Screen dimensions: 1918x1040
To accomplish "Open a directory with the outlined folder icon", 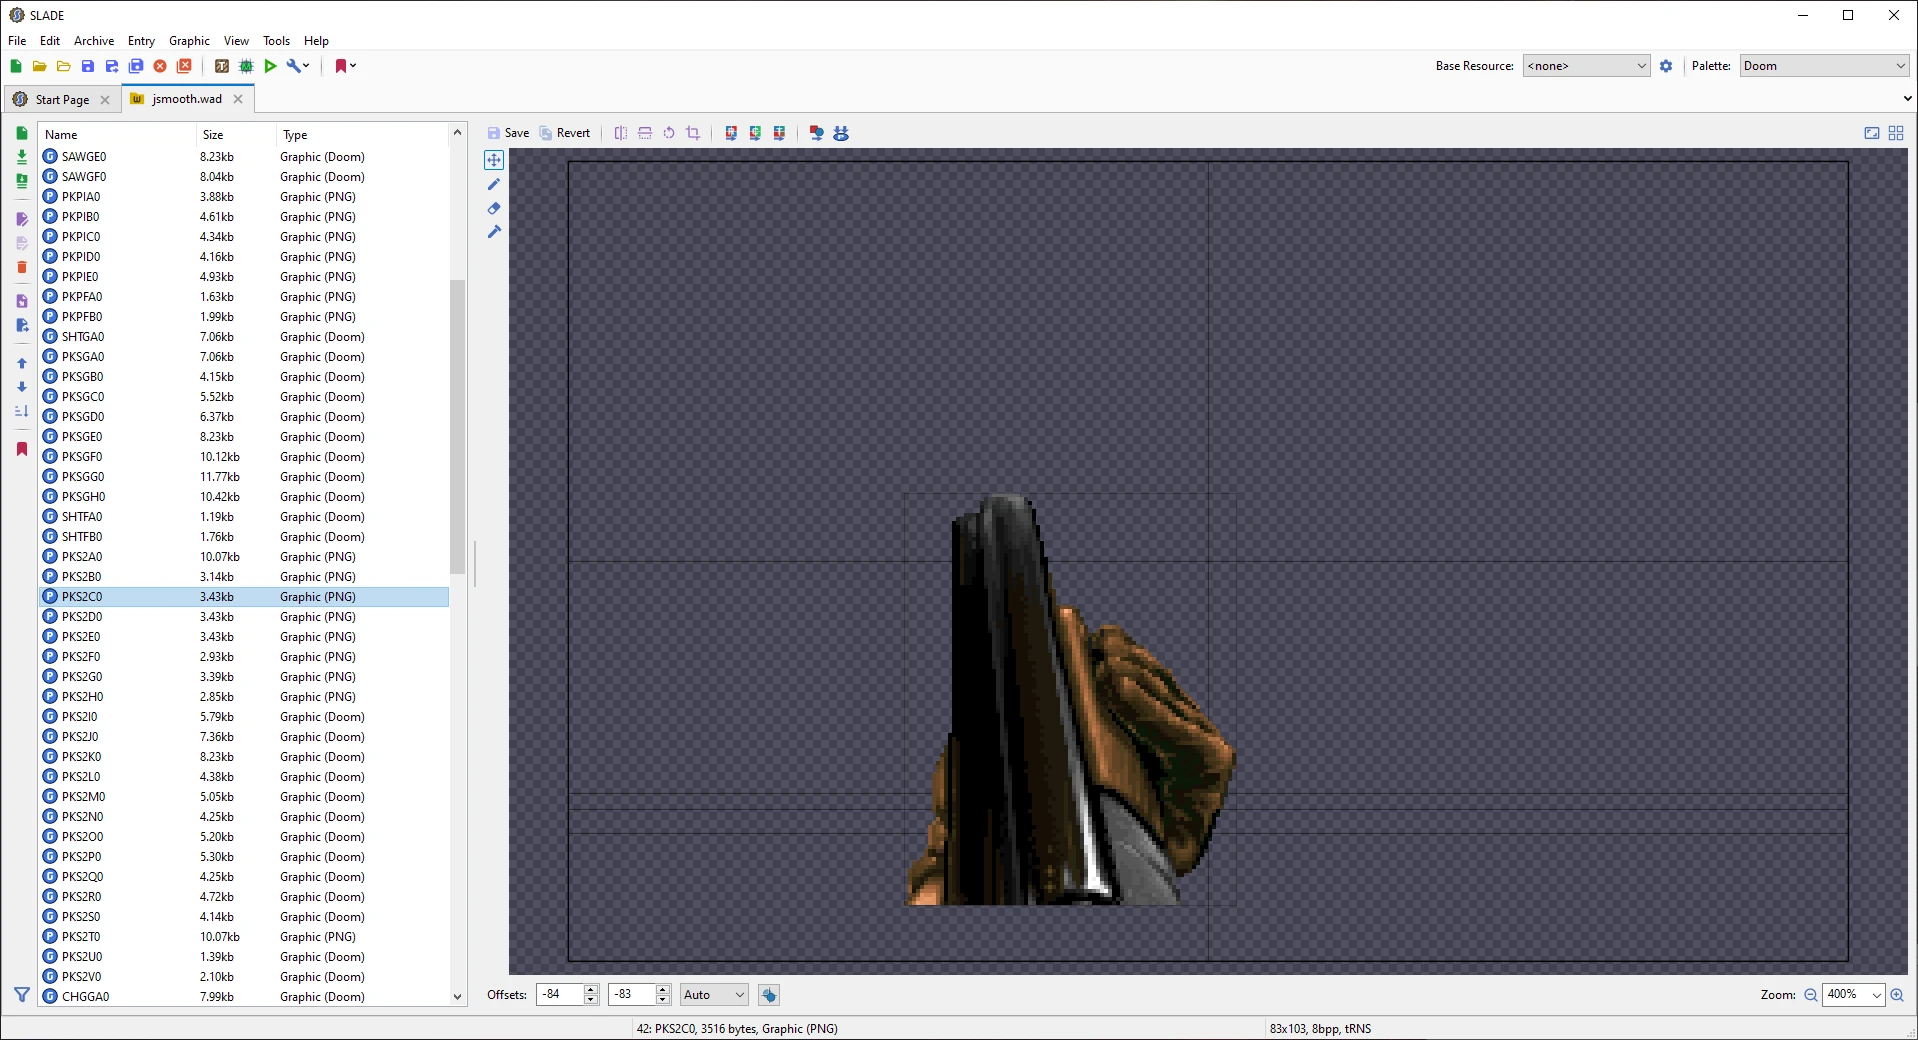I will click(x=64, y=66).
